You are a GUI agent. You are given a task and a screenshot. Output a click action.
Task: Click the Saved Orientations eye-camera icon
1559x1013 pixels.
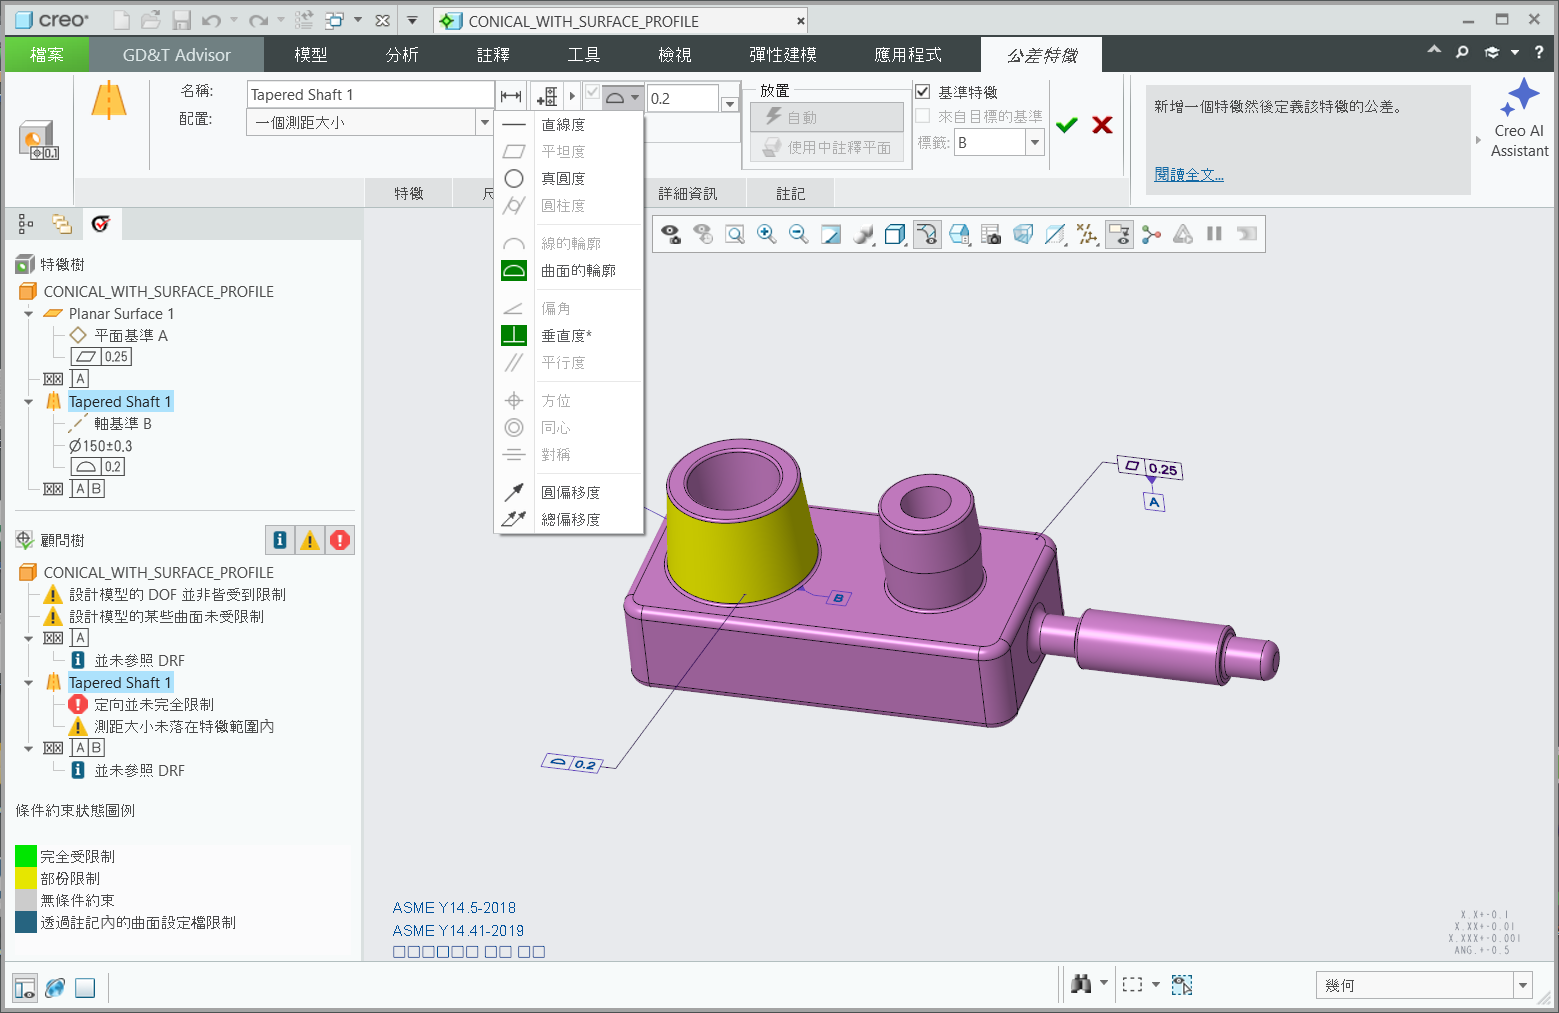pyautogui.click(x=671, y=234)
